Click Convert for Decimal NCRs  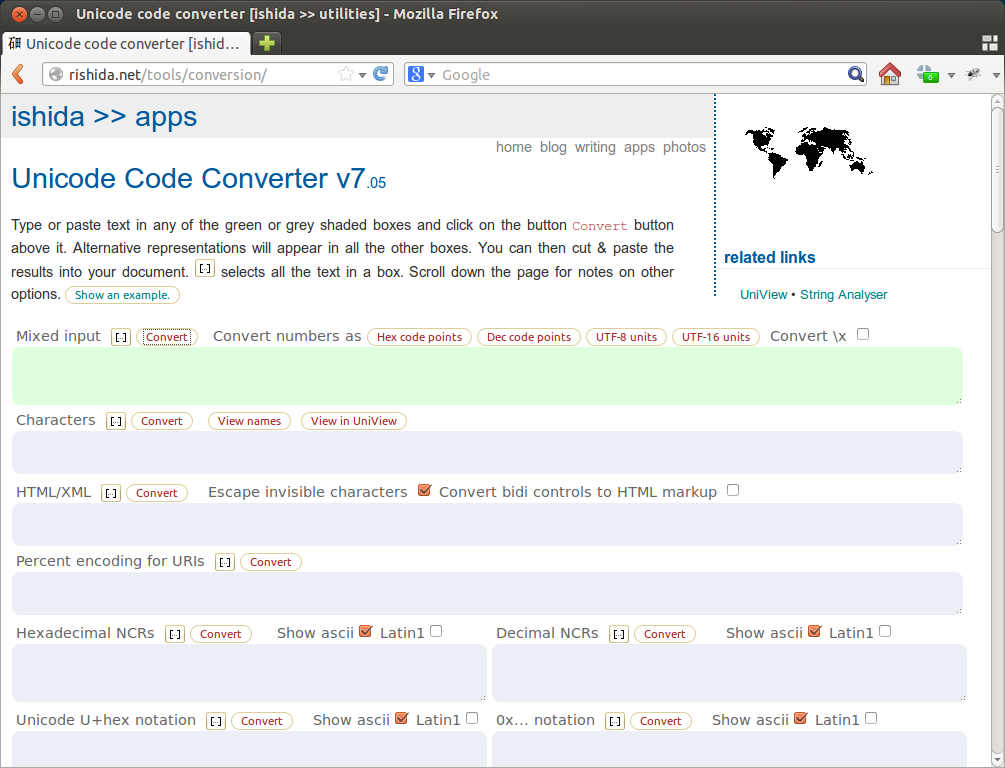click(665, 634)
